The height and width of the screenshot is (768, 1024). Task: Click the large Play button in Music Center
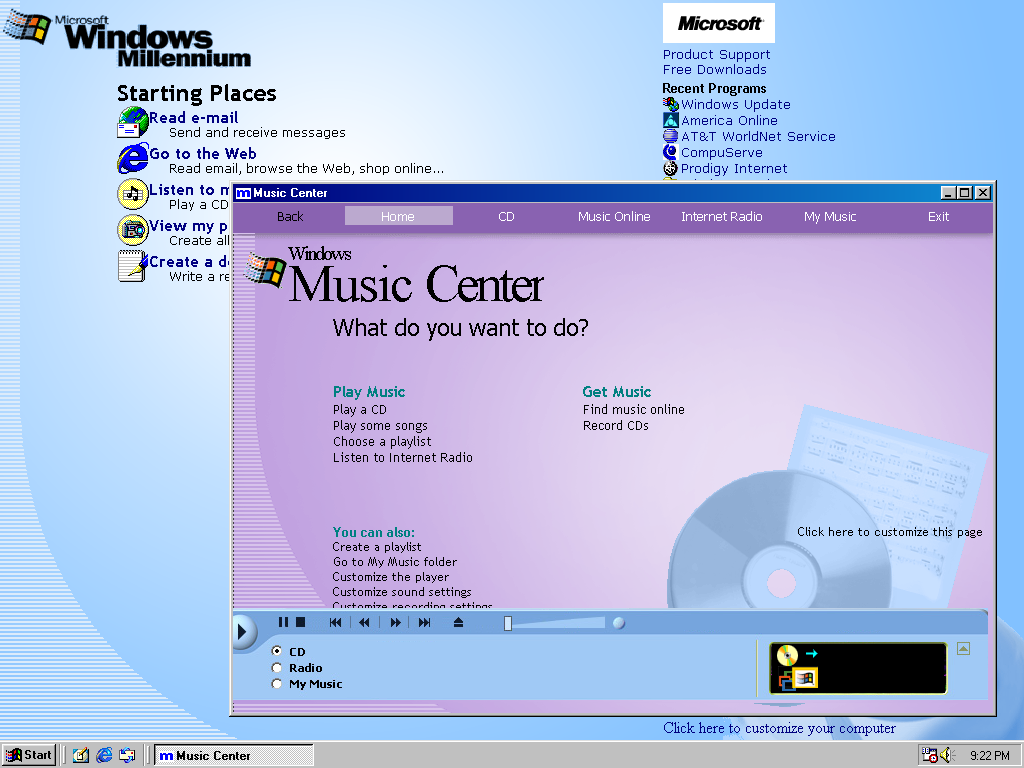[243, 631]
